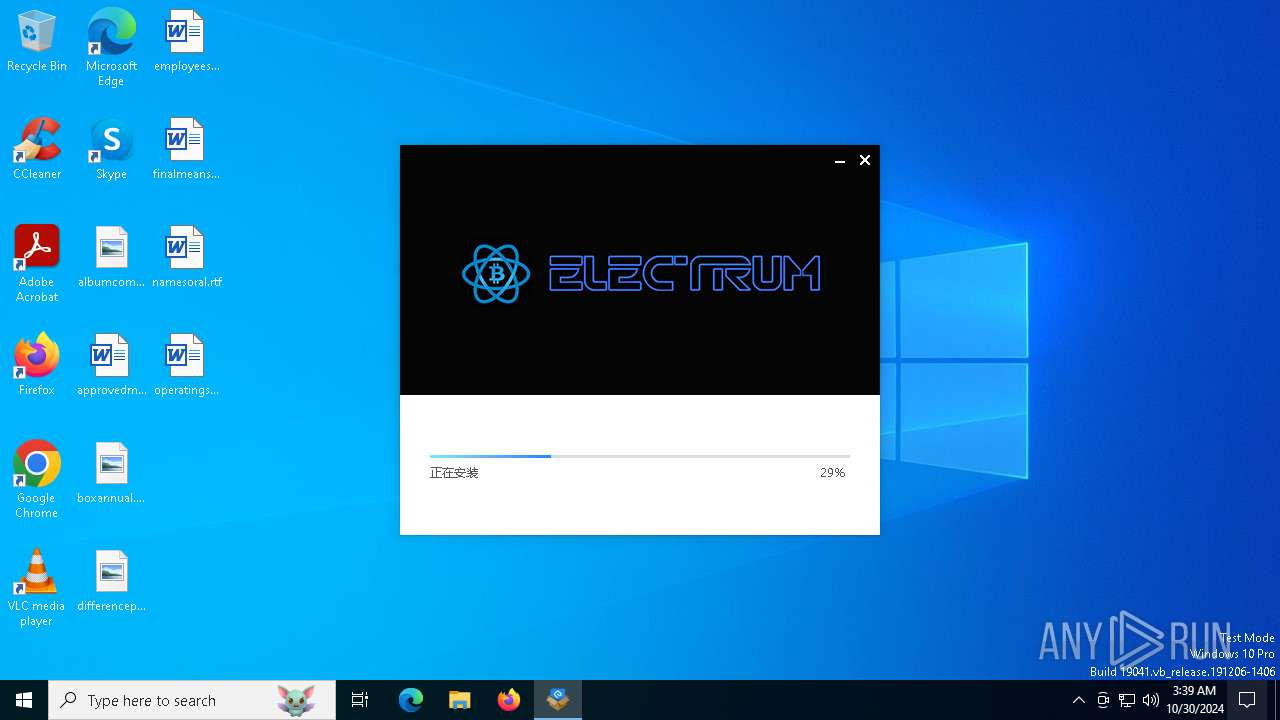Screen dimensions: 1280x720
Task: Open CCleaner desktop shortcut
Action: [x=37, y=150]
